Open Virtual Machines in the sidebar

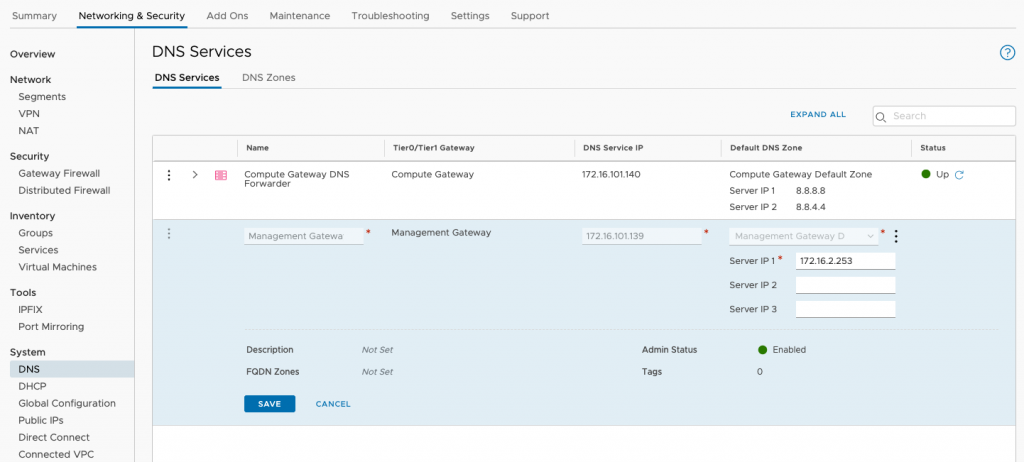point(57,267)
